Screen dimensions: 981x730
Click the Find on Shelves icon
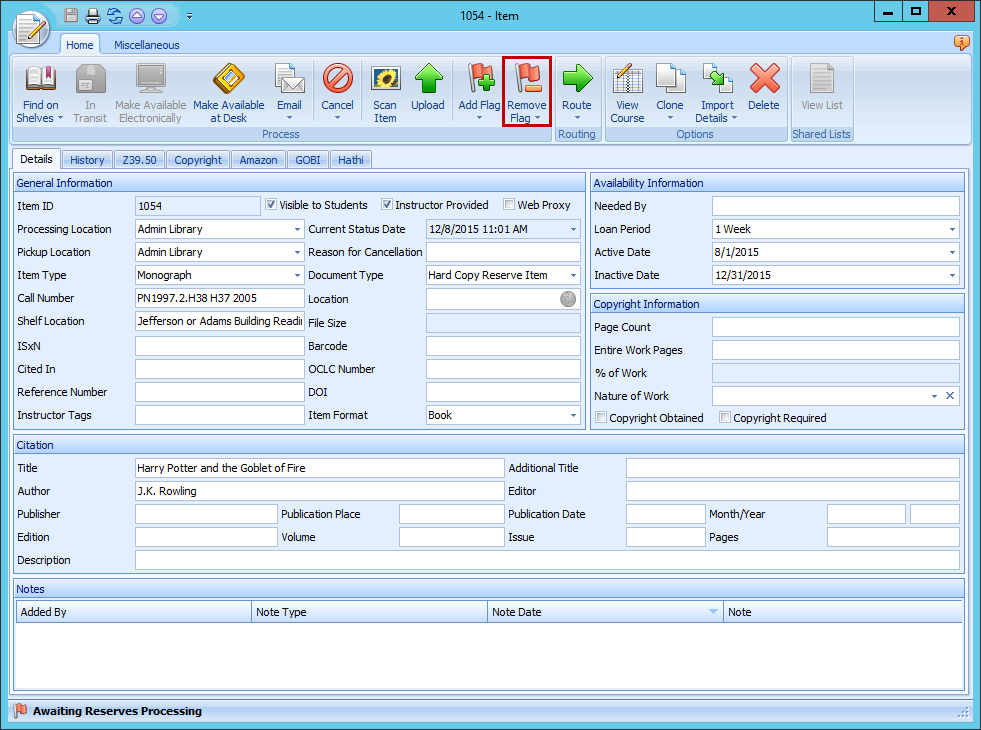click(x=40, y=80)
